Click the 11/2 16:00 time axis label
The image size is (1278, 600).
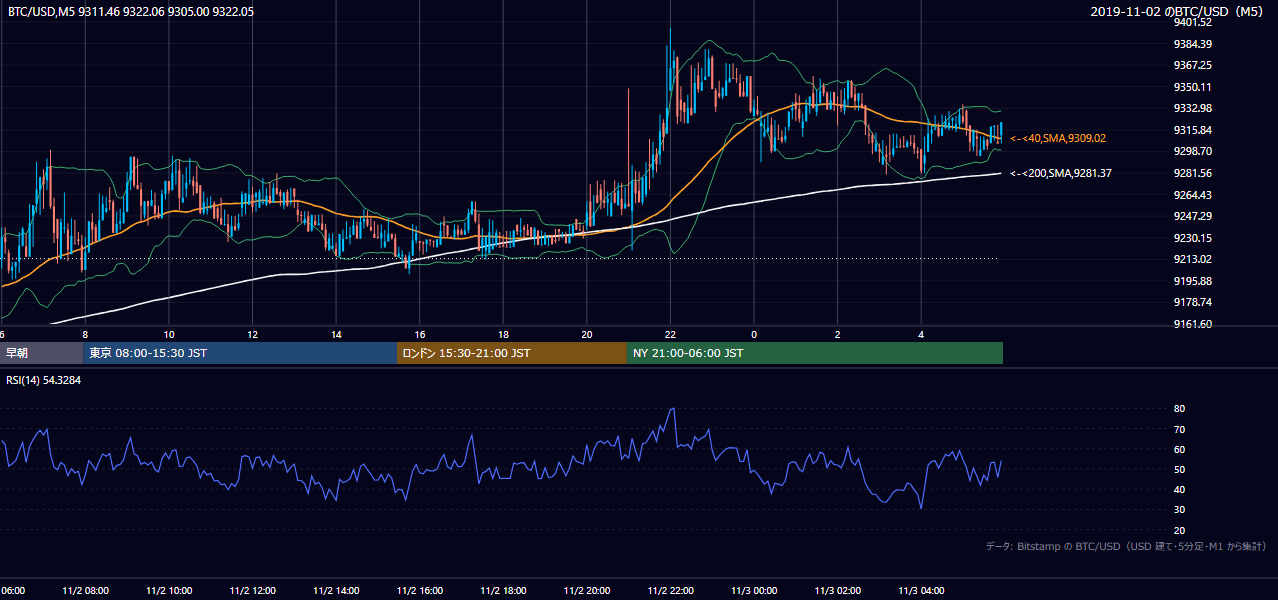coord(420,590)
